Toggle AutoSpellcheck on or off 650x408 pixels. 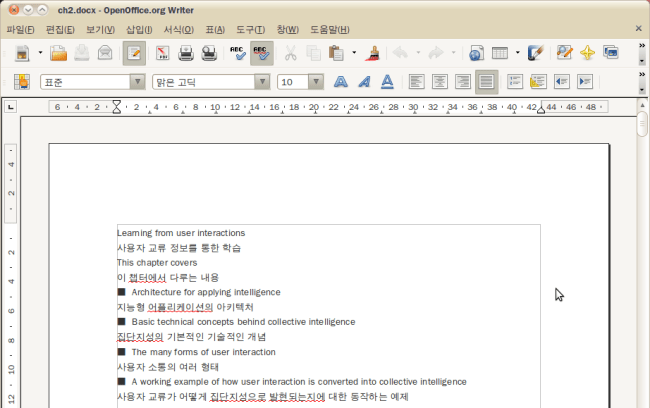(262, 53)
